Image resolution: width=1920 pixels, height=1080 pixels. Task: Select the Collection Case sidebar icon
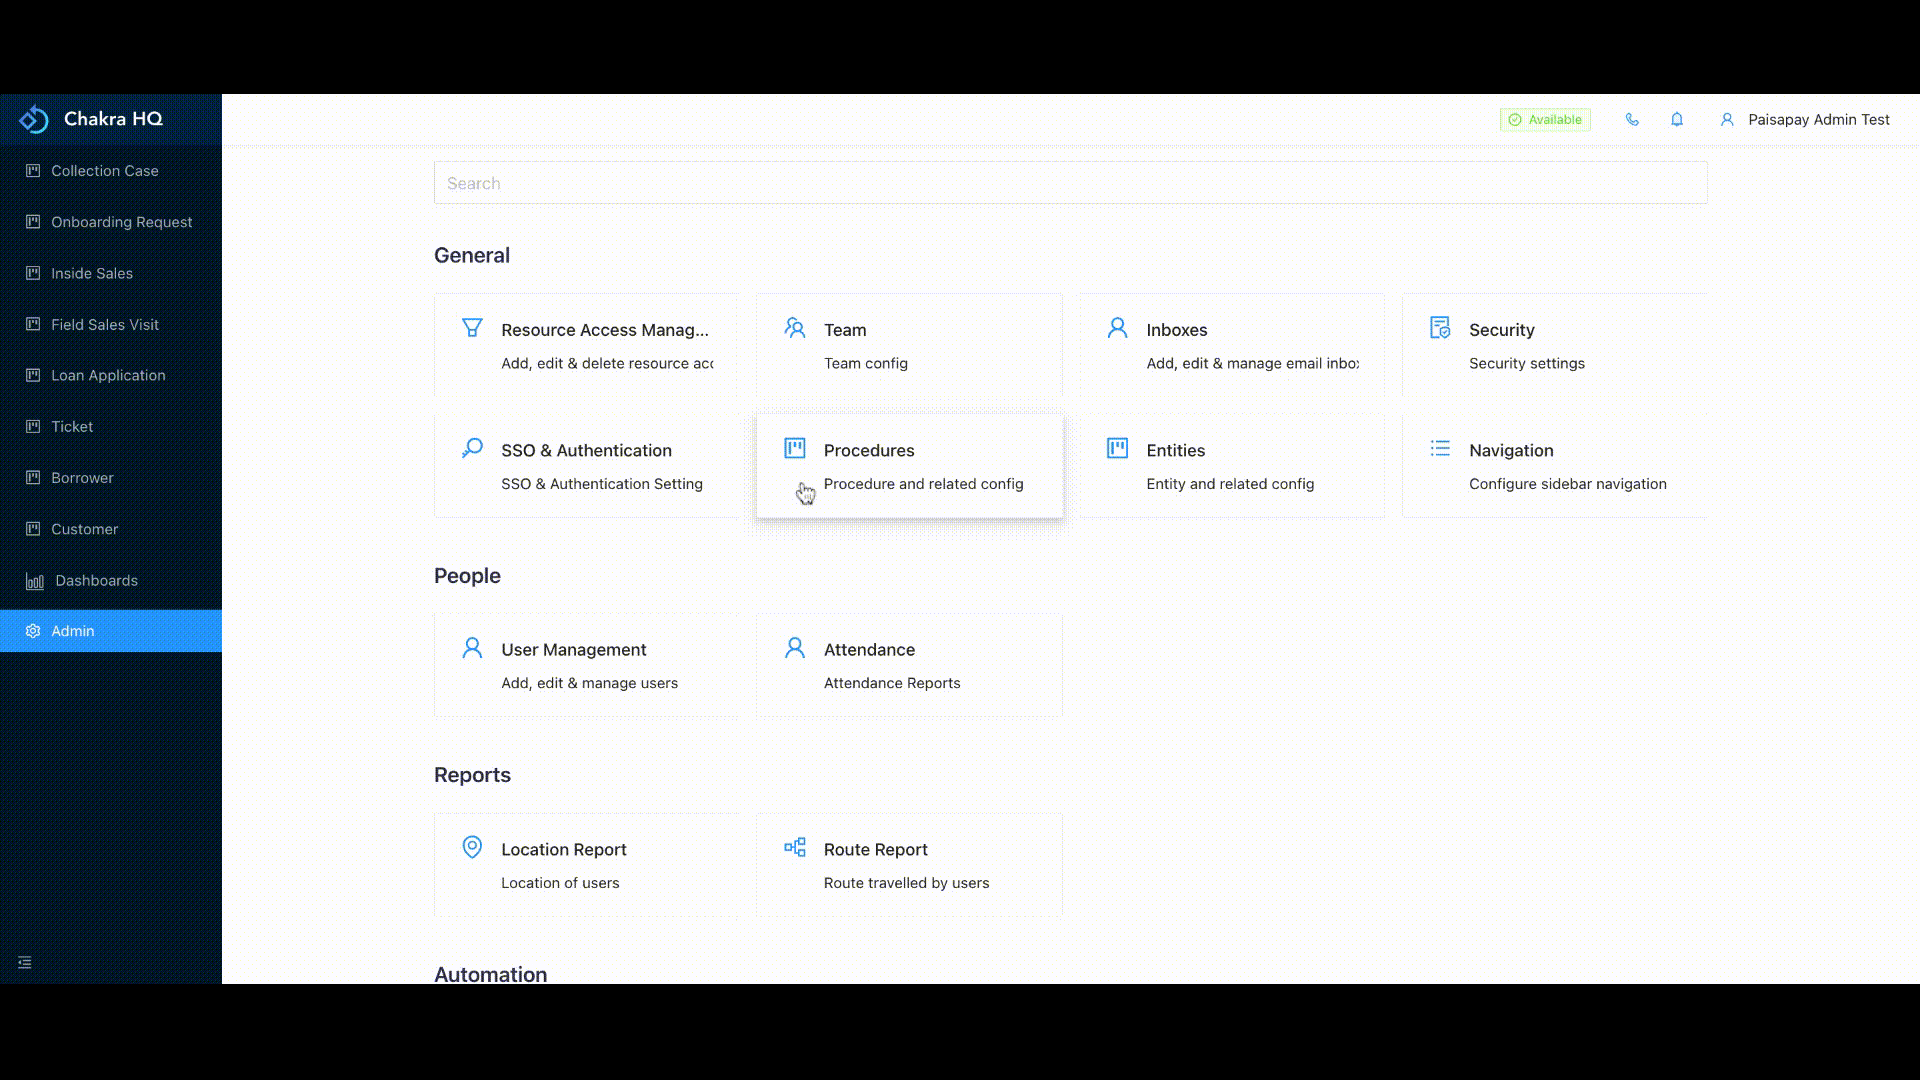click(x=33, y=170)
